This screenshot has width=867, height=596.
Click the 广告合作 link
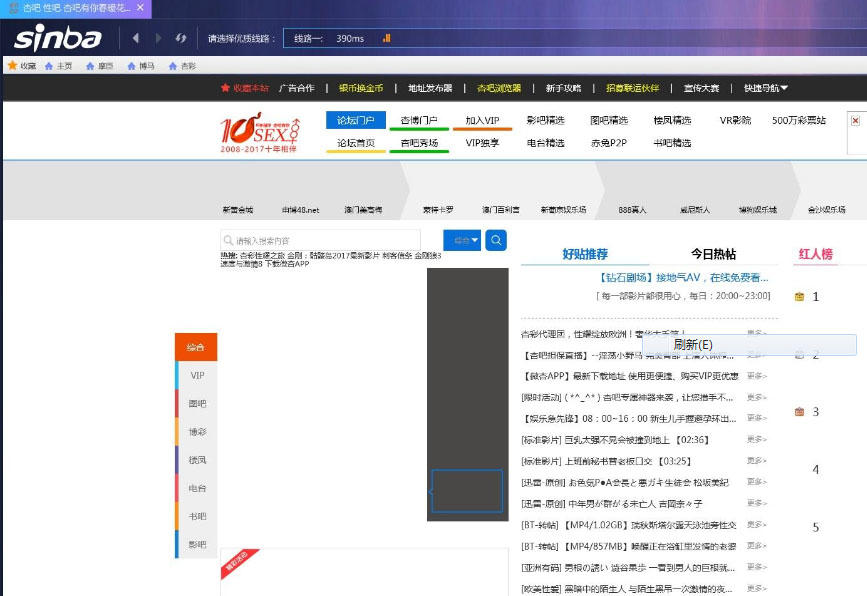[296, 88]
